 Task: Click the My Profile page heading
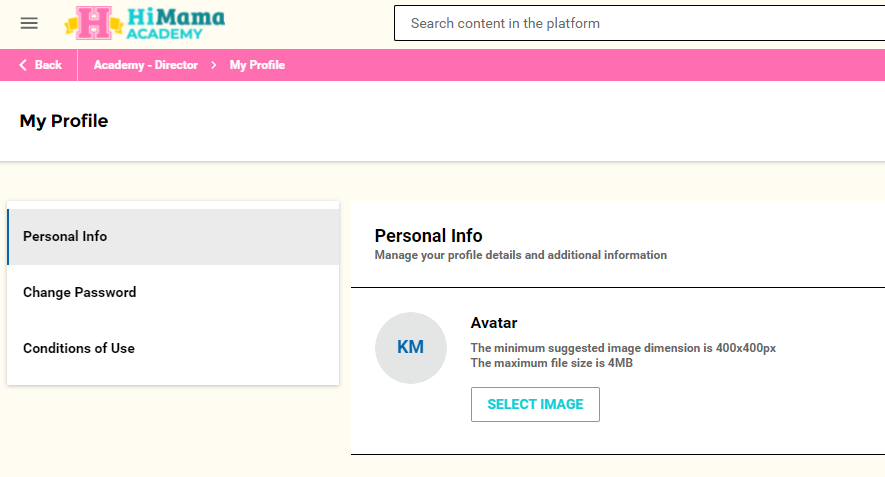point(64,121)
